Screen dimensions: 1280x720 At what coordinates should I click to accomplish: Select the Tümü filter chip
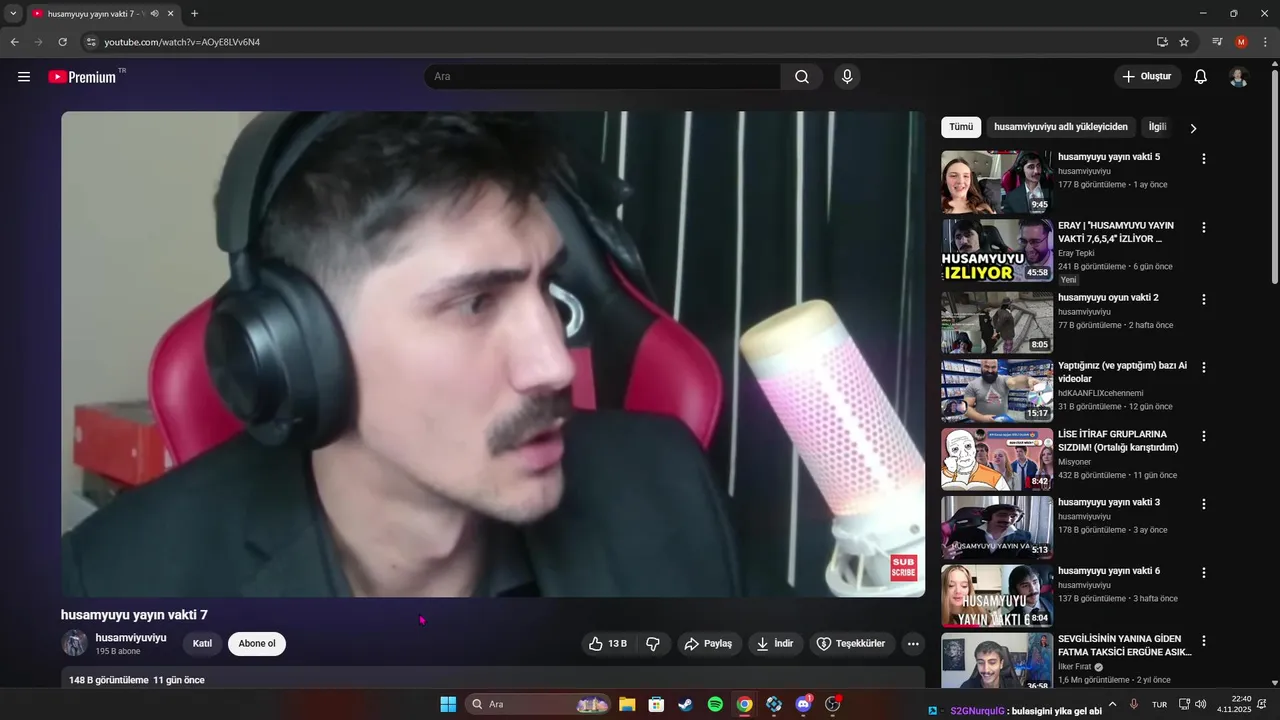pos(961,127)
